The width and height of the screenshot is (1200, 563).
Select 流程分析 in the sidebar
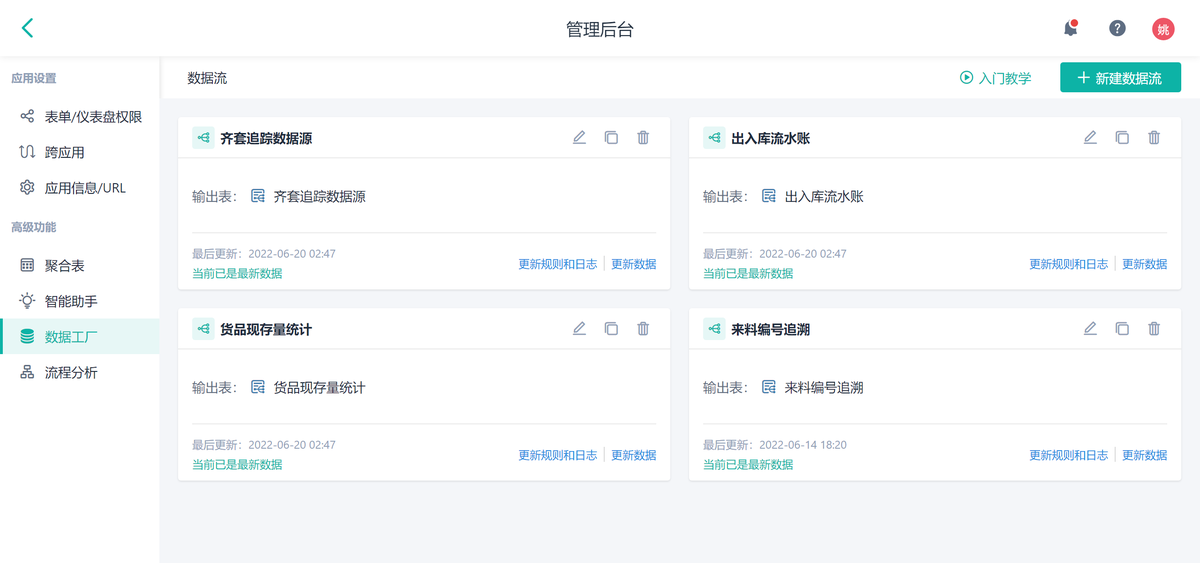click(71, 373)
